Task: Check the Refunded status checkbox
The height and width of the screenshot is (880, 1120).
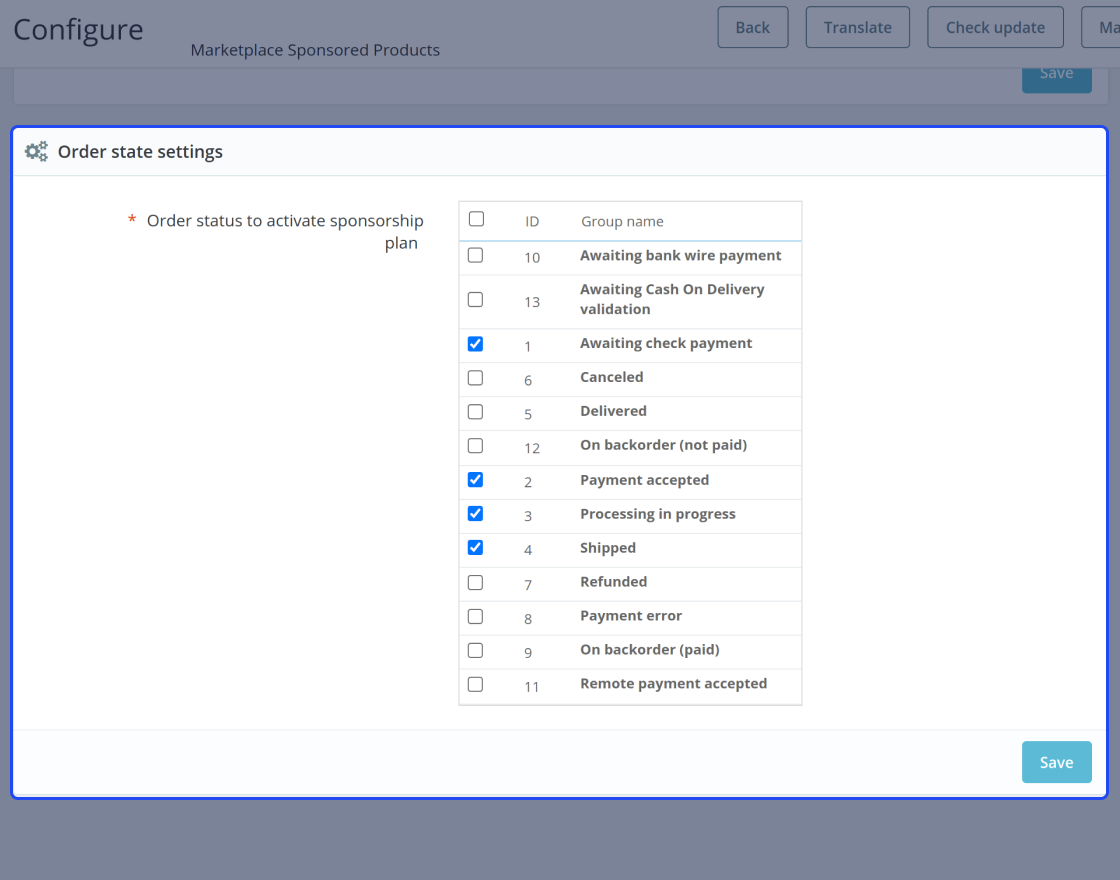Action: click(x=475, y=583)
